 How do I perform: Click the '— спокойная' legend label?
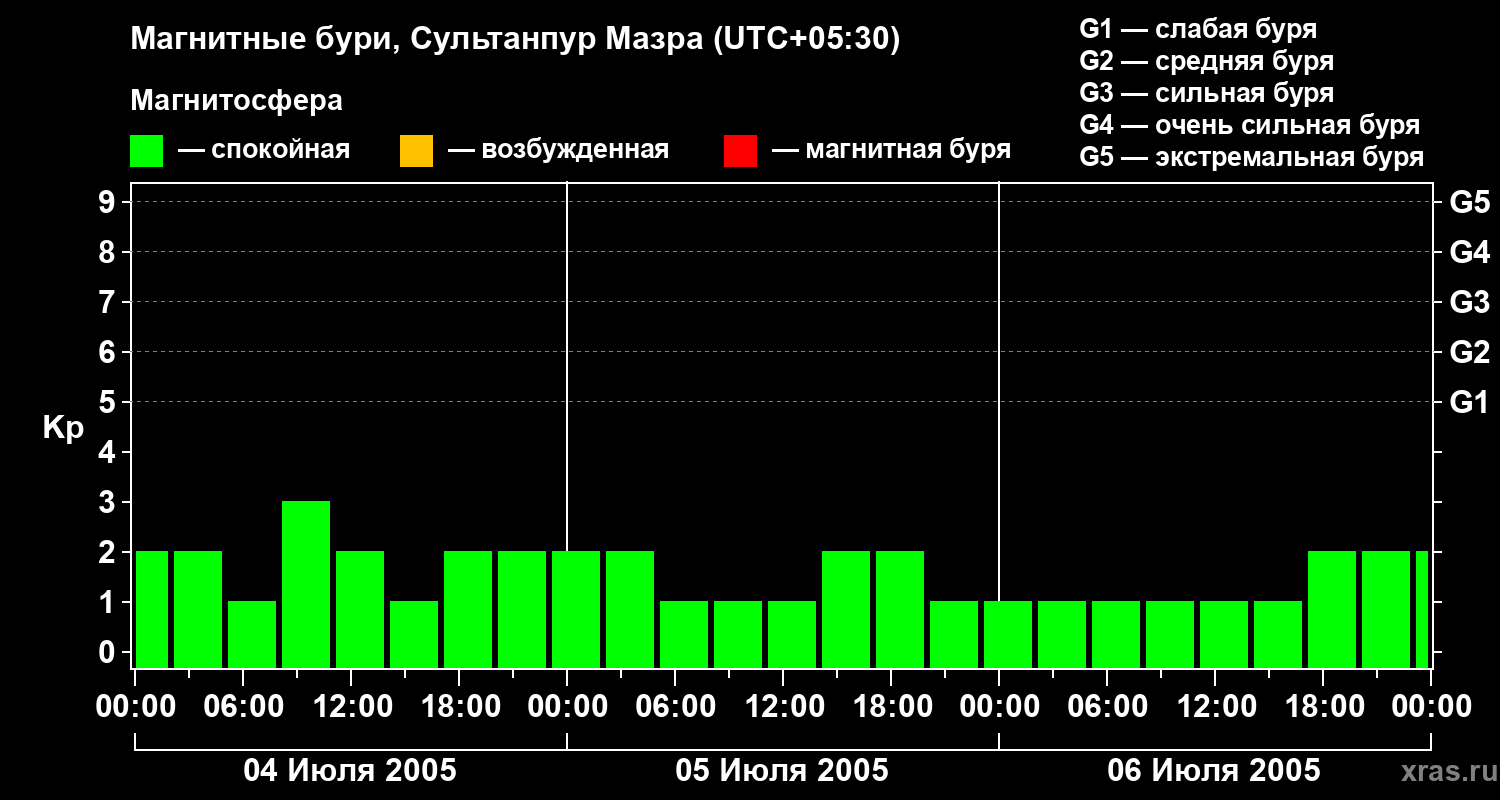pos(264,150)
